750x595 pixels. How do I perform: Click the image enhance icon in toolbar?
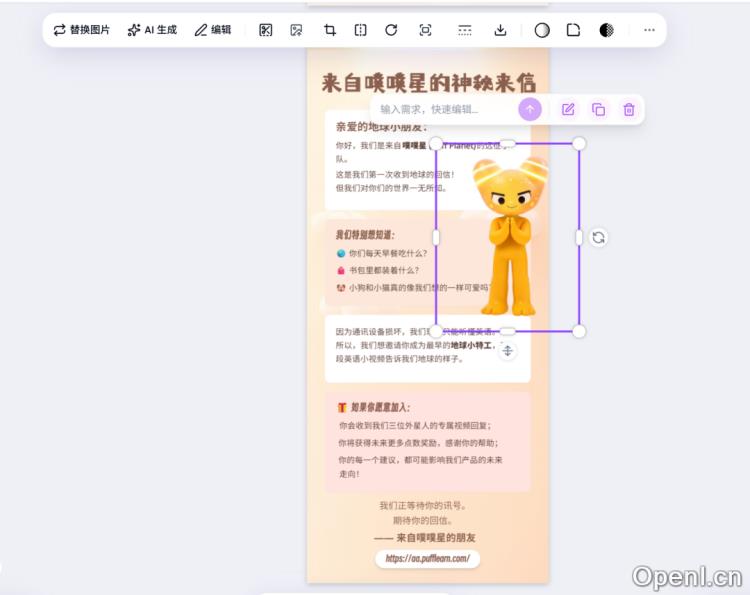click(x=297, y=30)
